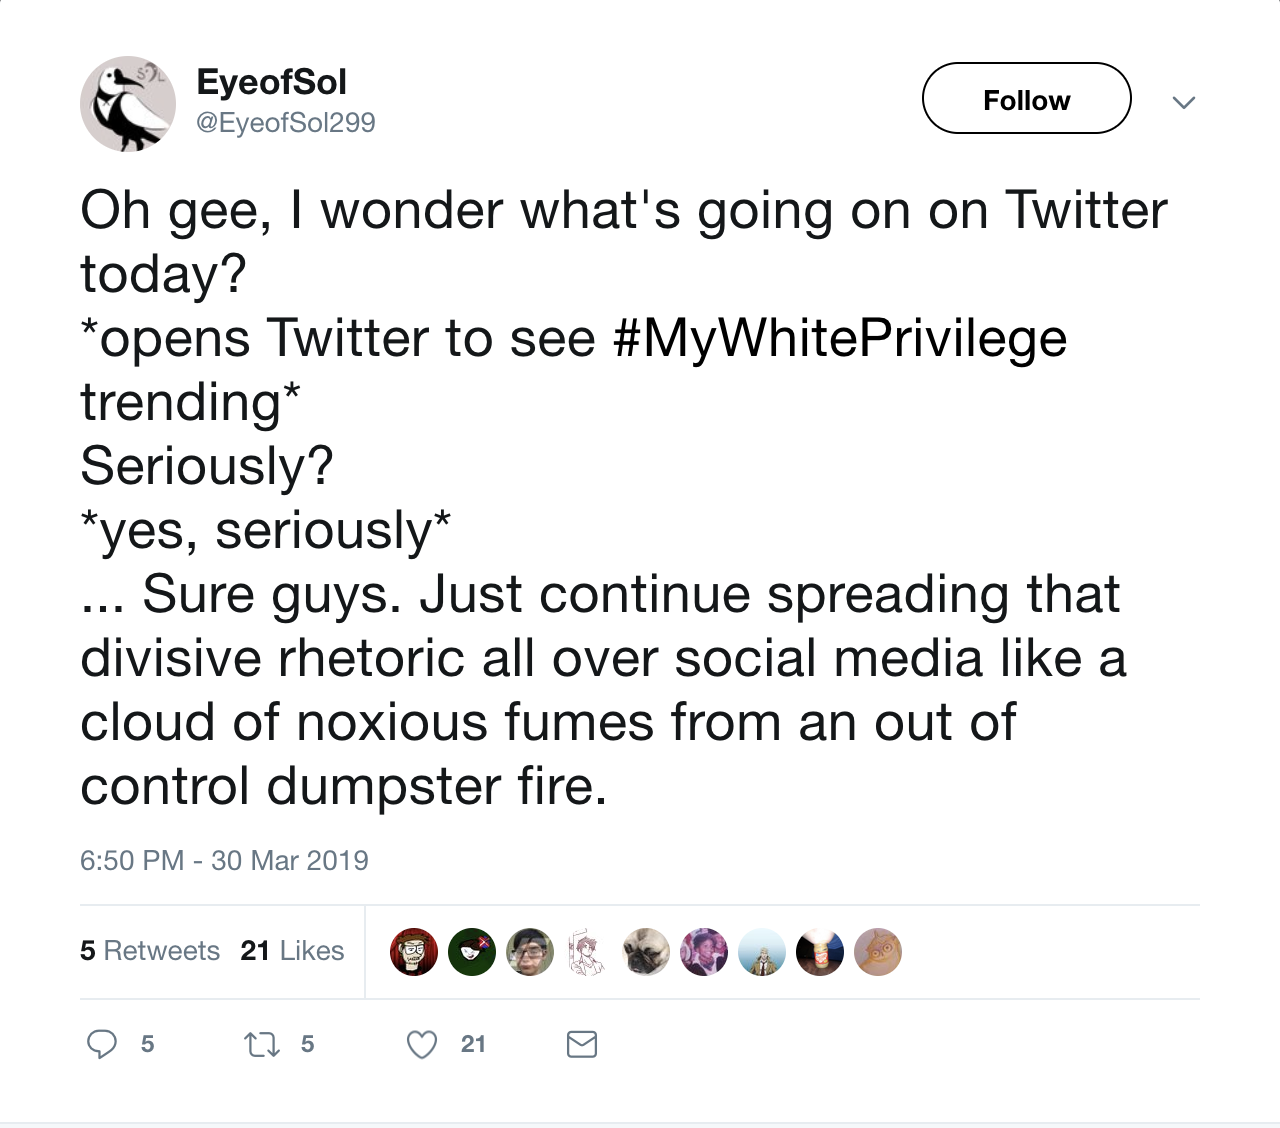Click the first liker's red avatar
The height and width of the screenshot is (1128, 1280).
[414, 952]
